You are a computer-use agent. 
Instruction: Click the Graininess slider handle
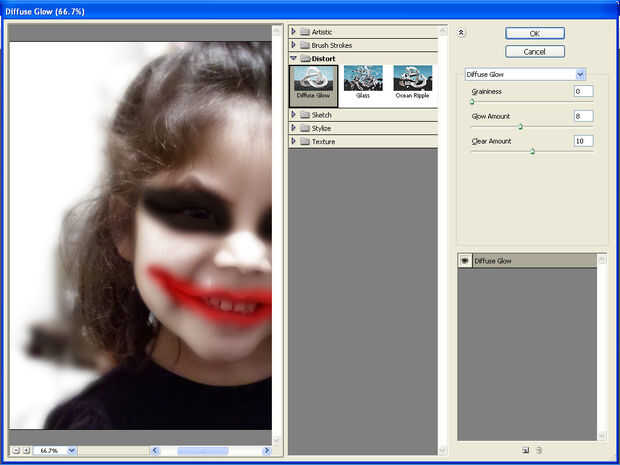point(472,102)
